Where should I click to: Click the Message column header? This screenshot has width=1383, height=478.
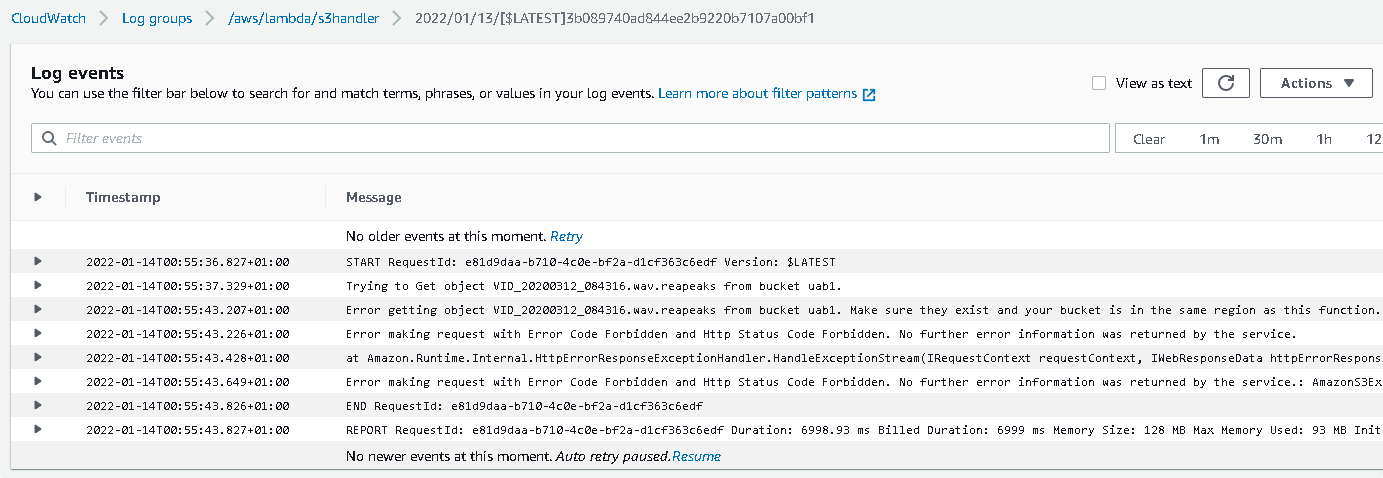point(374,197)
